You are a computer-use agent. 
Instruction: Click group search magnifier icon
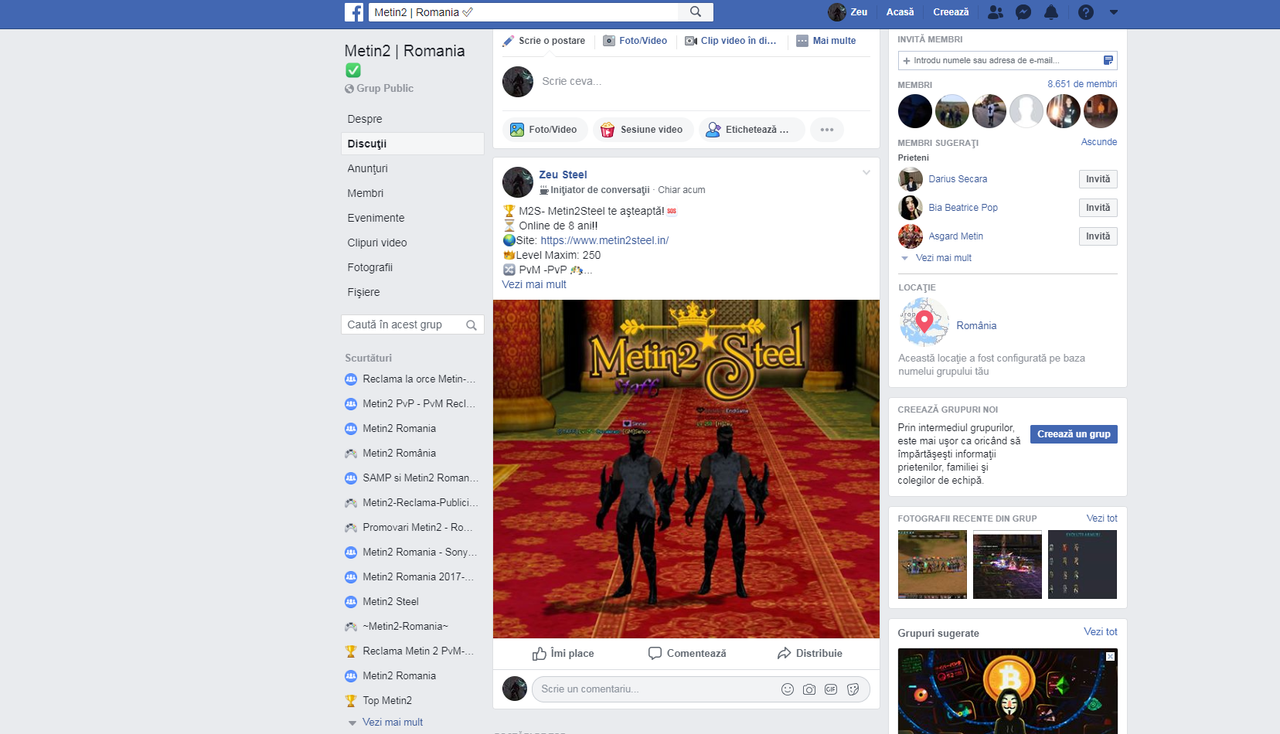pyautogui.click(x=472, y=325)
